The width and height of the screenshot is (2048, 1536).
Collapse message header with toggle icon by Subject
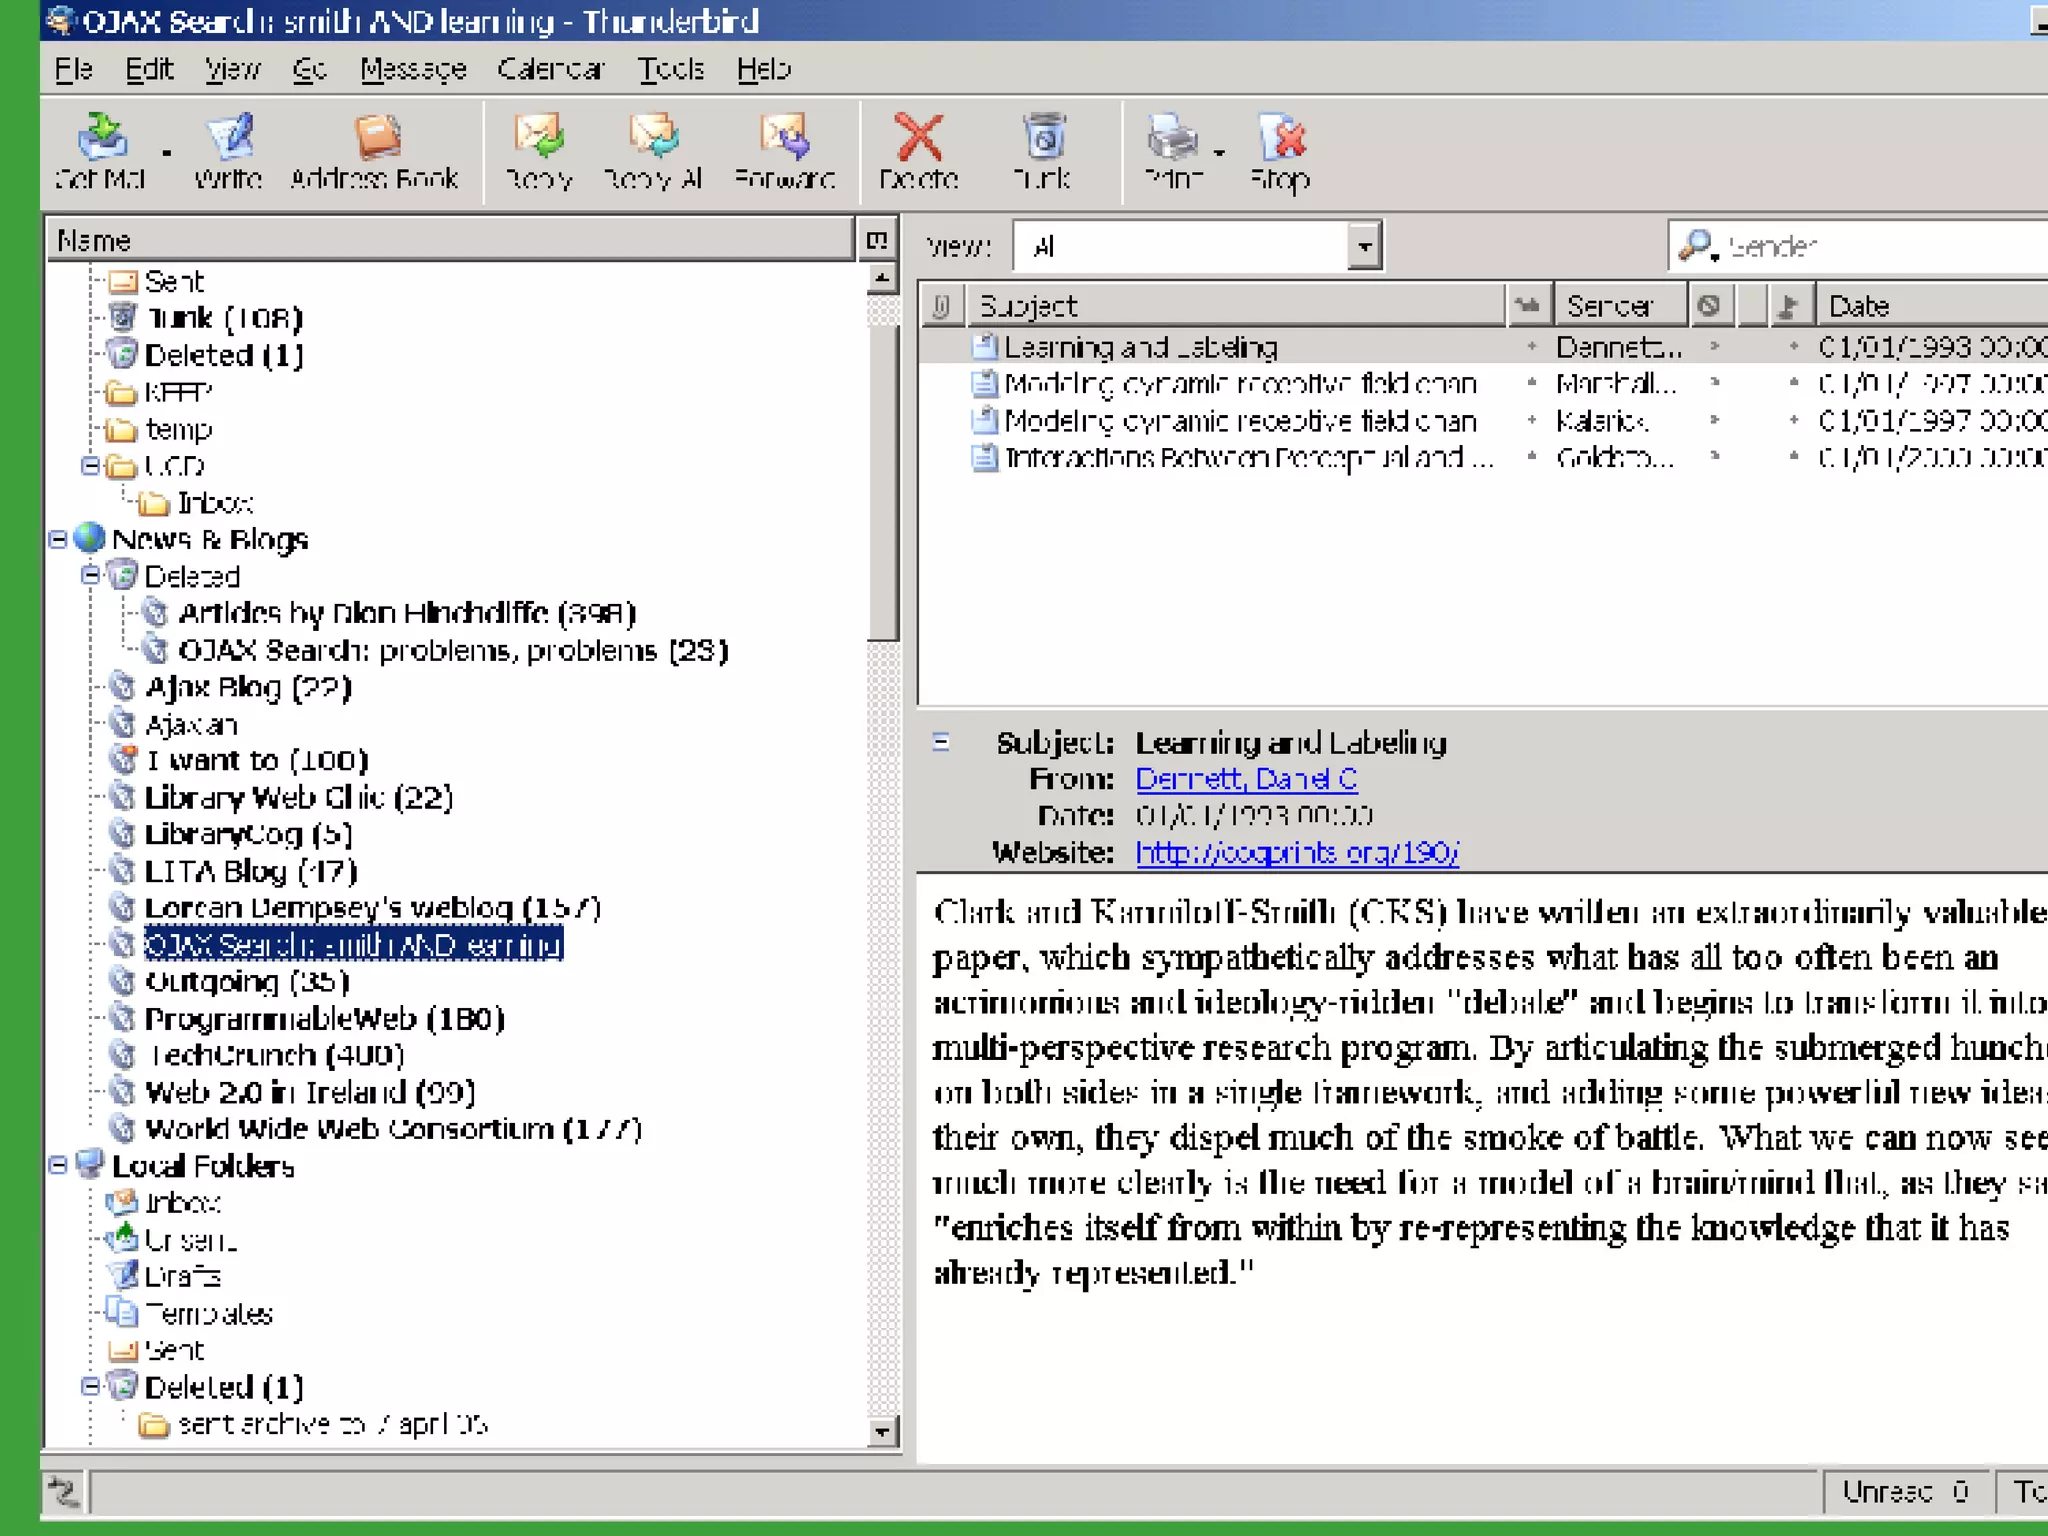[x=941, y=742]
